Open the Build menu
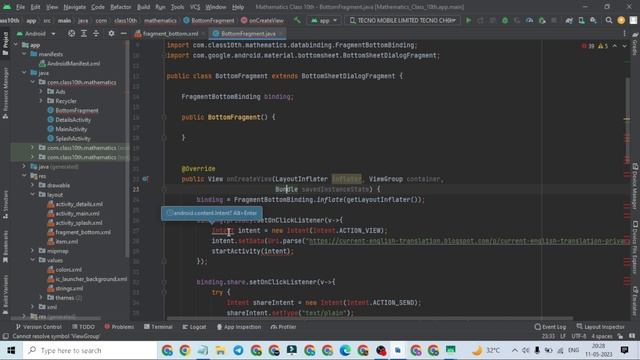The width and height of the screenshot is (640, 360). click(x=143, y=7)
